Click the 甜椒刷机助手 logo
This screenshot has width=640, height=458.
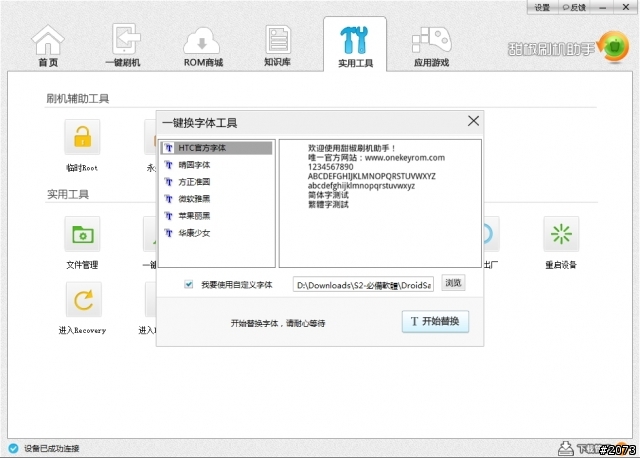click(x=568, y=48)
